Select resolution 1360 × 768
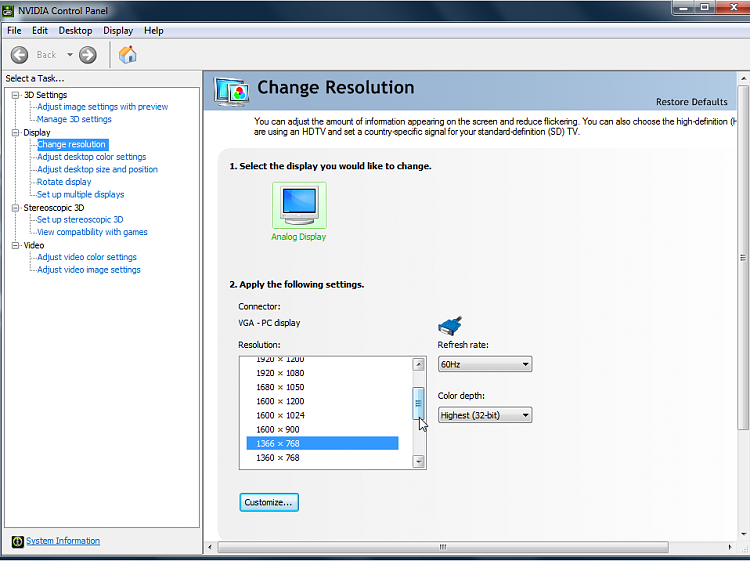Screen dimensions: 750x561 322,458
